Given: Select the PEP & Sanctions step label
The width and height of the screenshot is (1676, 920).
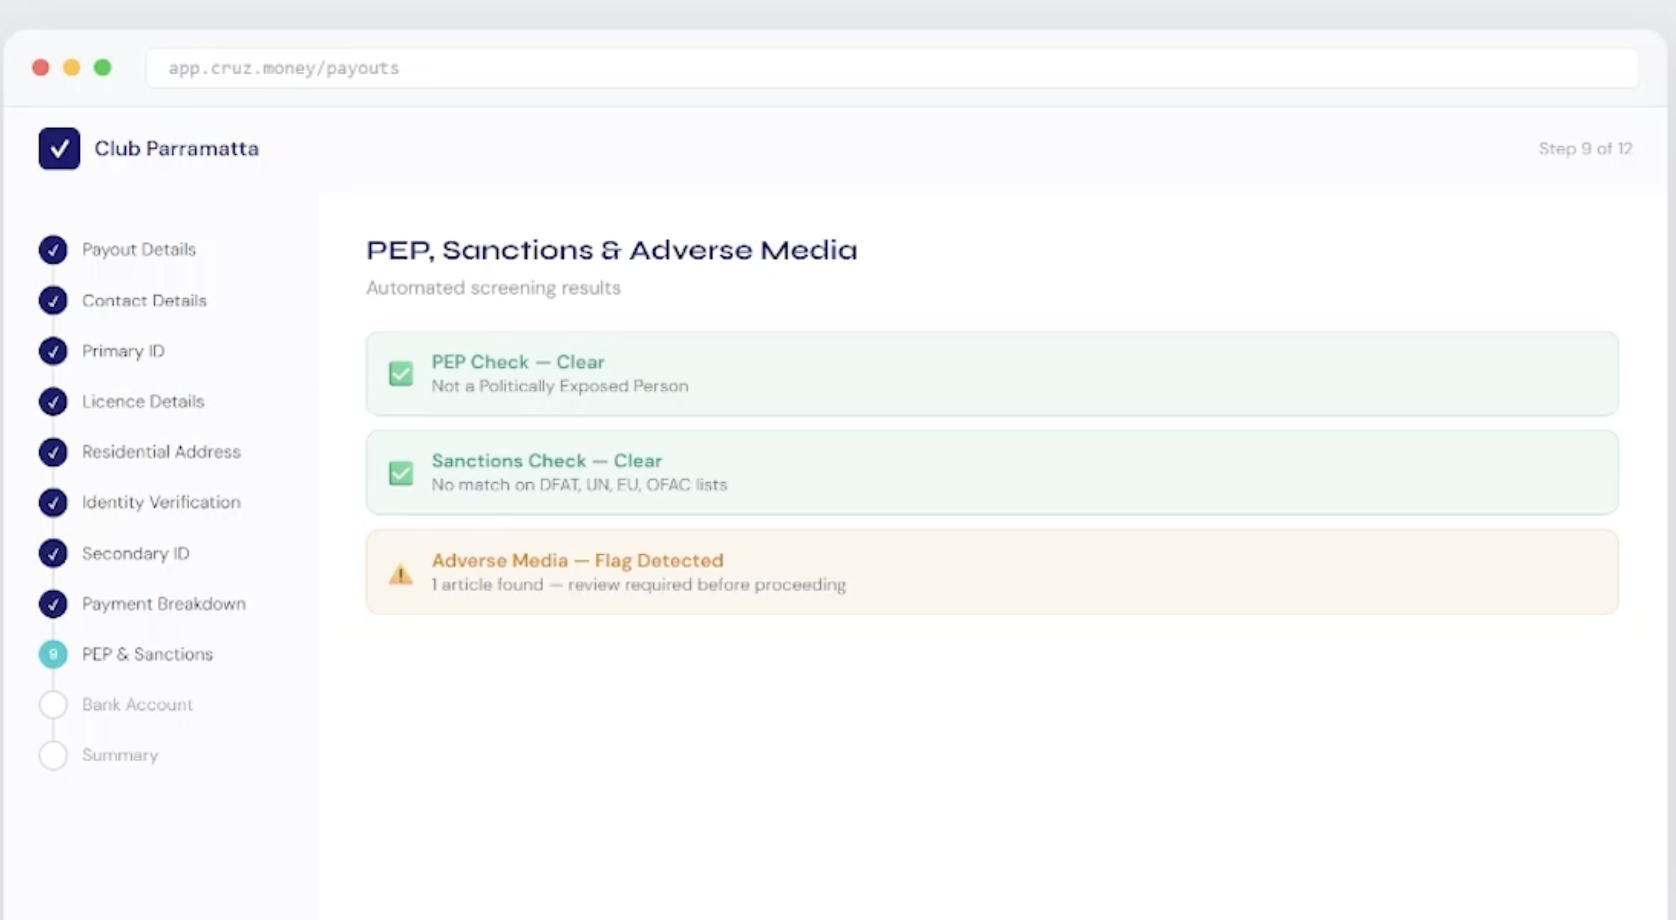Looking at the screenshot, I should (x=147, y=654).
